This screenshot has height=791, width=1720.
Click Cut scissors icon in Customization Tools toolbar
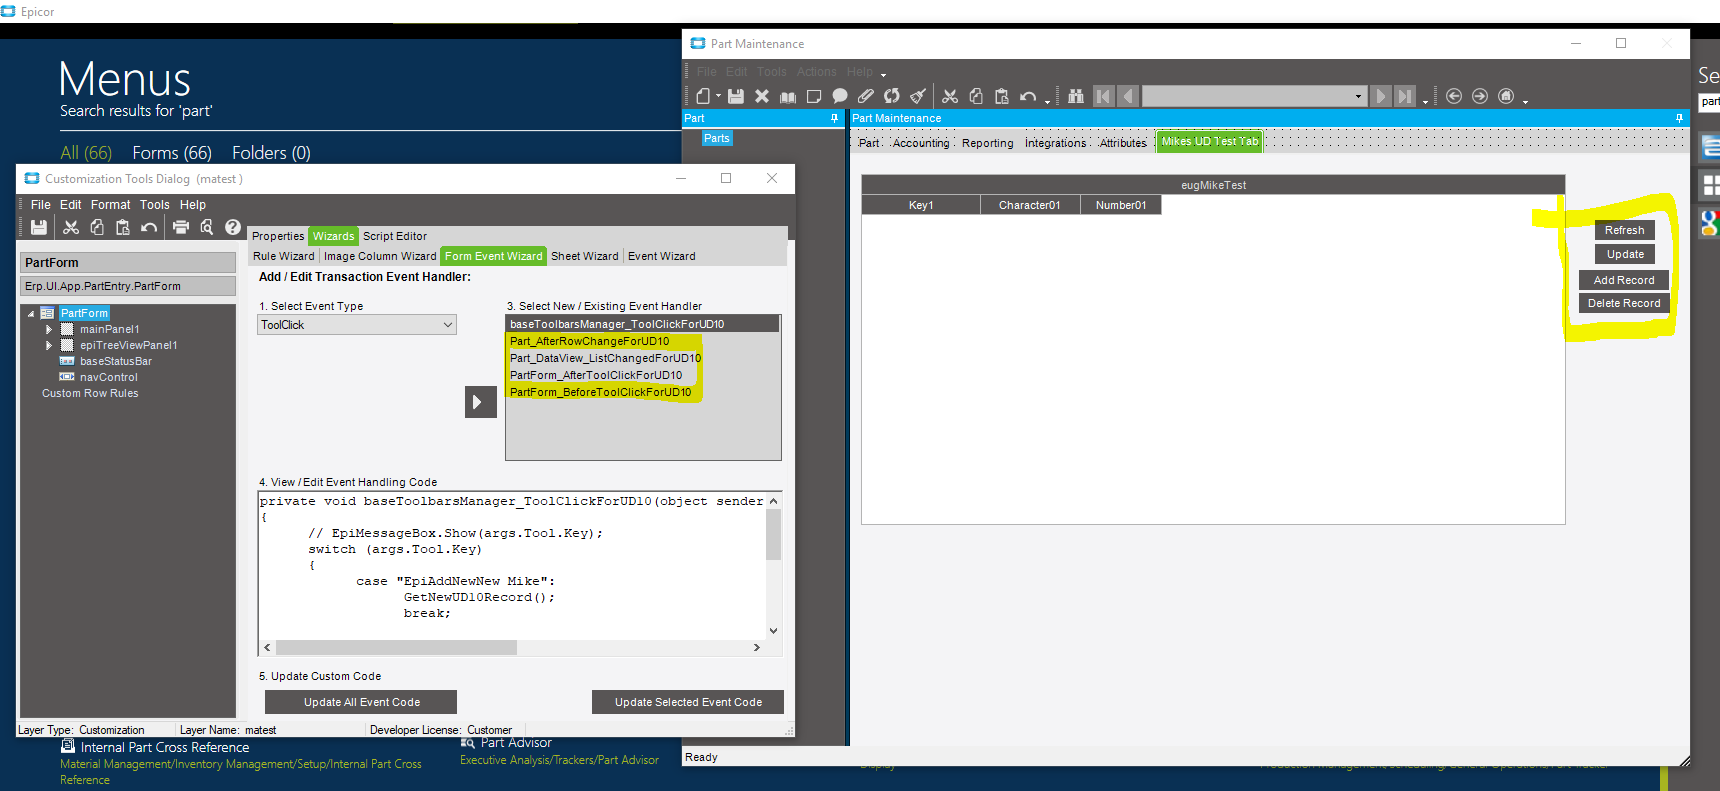tap(71, 227)
